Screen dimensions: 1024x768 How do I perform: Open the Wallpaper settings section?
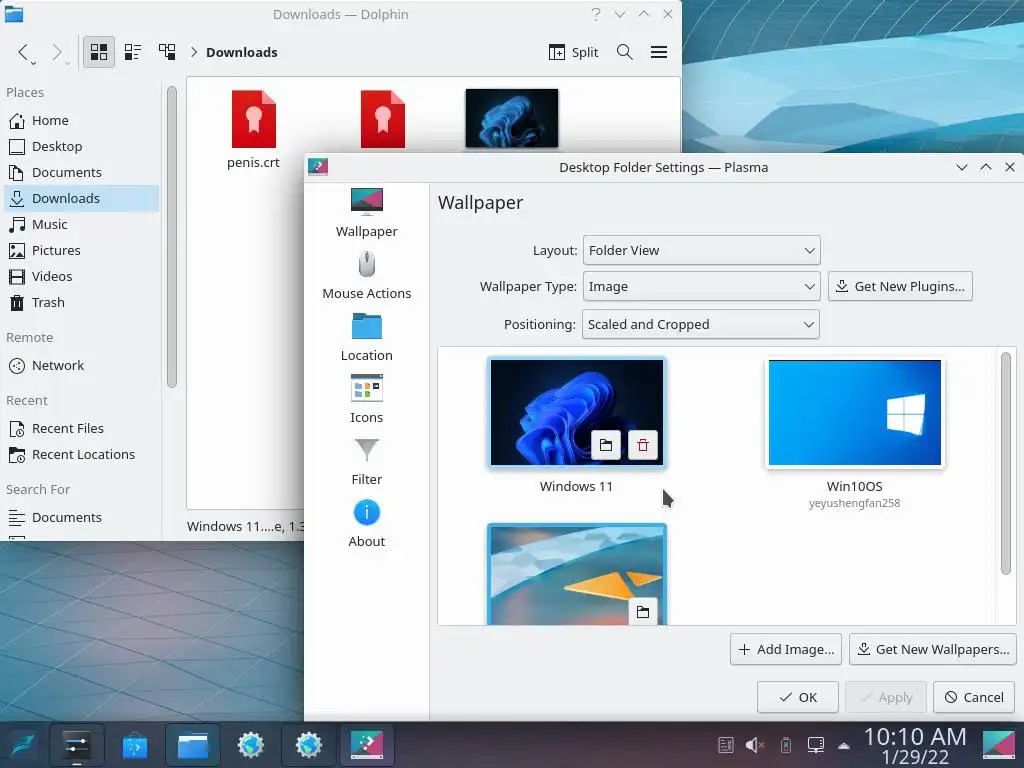366,213
